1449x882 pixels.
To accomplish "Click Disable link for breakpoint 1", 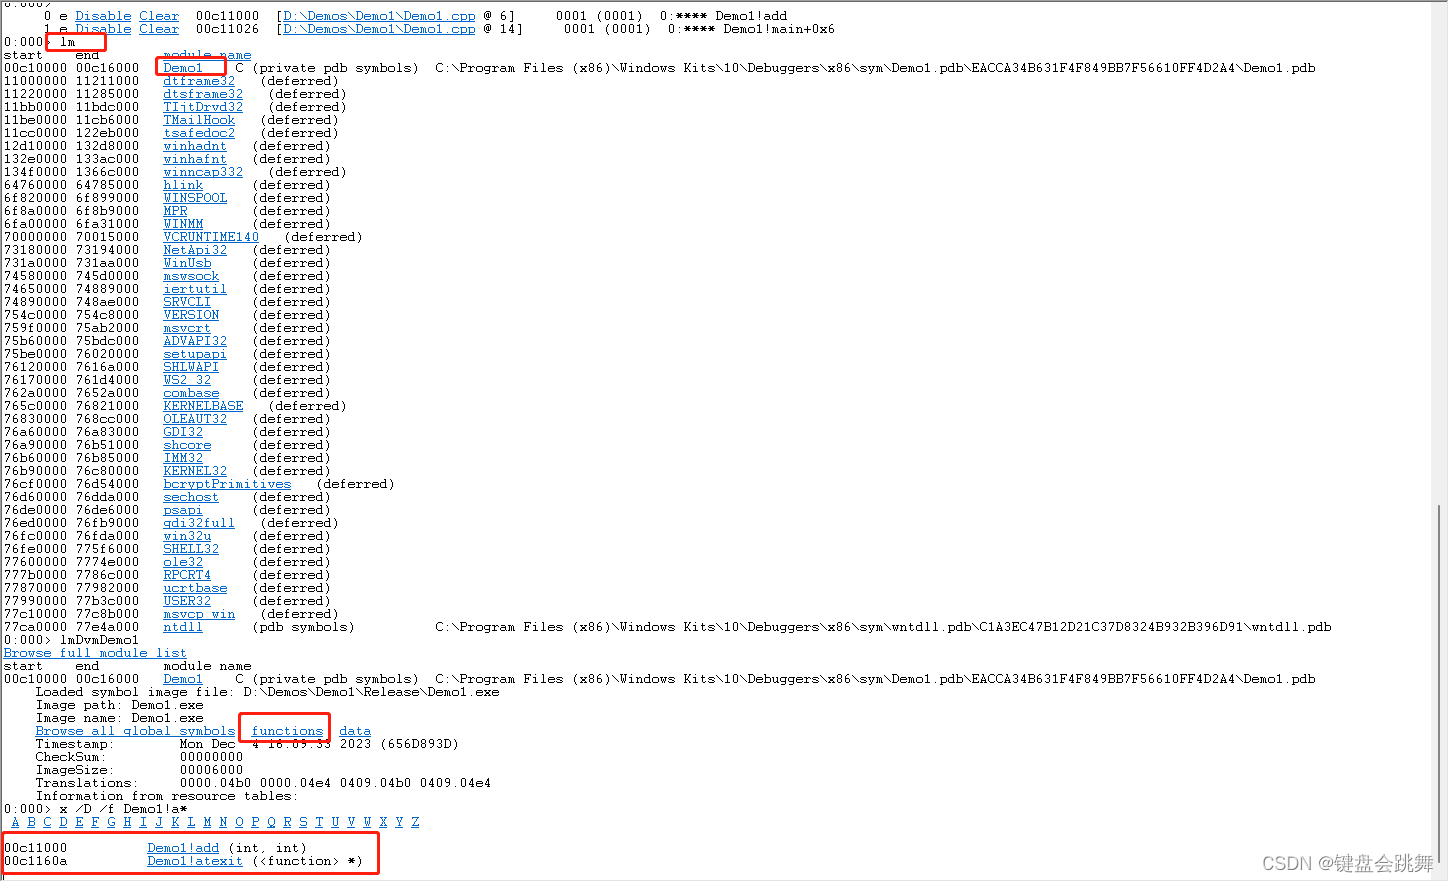I will 103,29.
